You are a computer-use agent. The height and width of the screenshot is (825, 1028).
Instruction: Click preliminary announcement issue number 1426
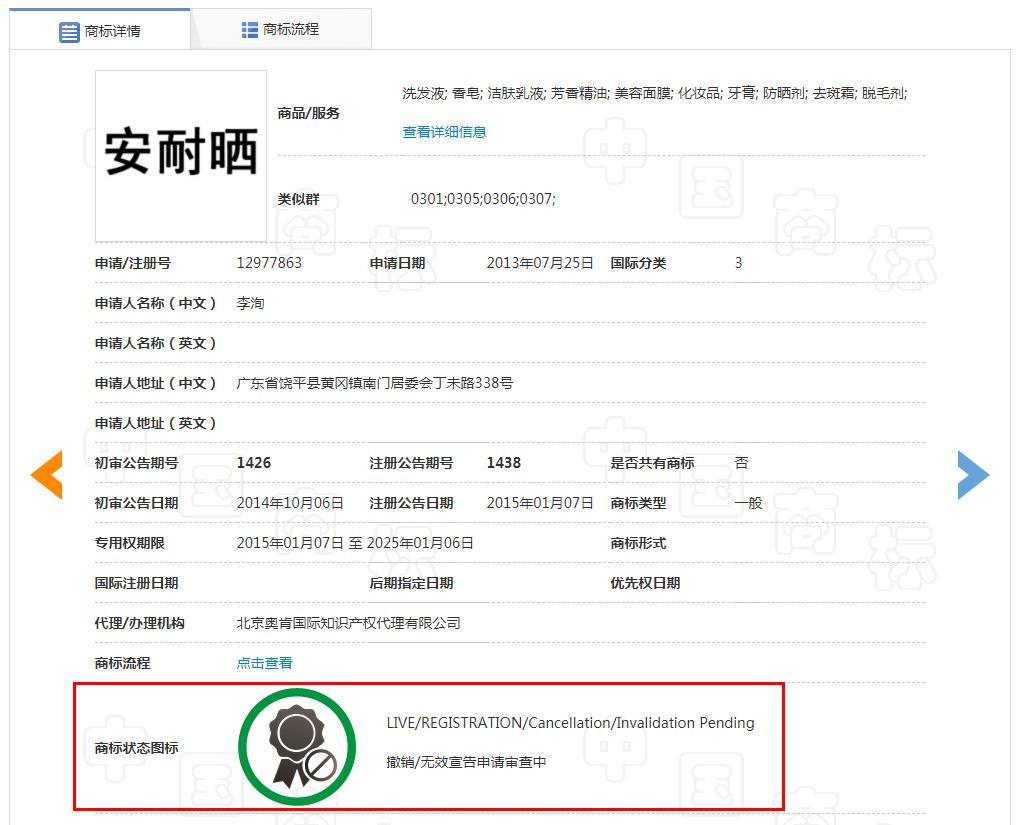(254, 463)
